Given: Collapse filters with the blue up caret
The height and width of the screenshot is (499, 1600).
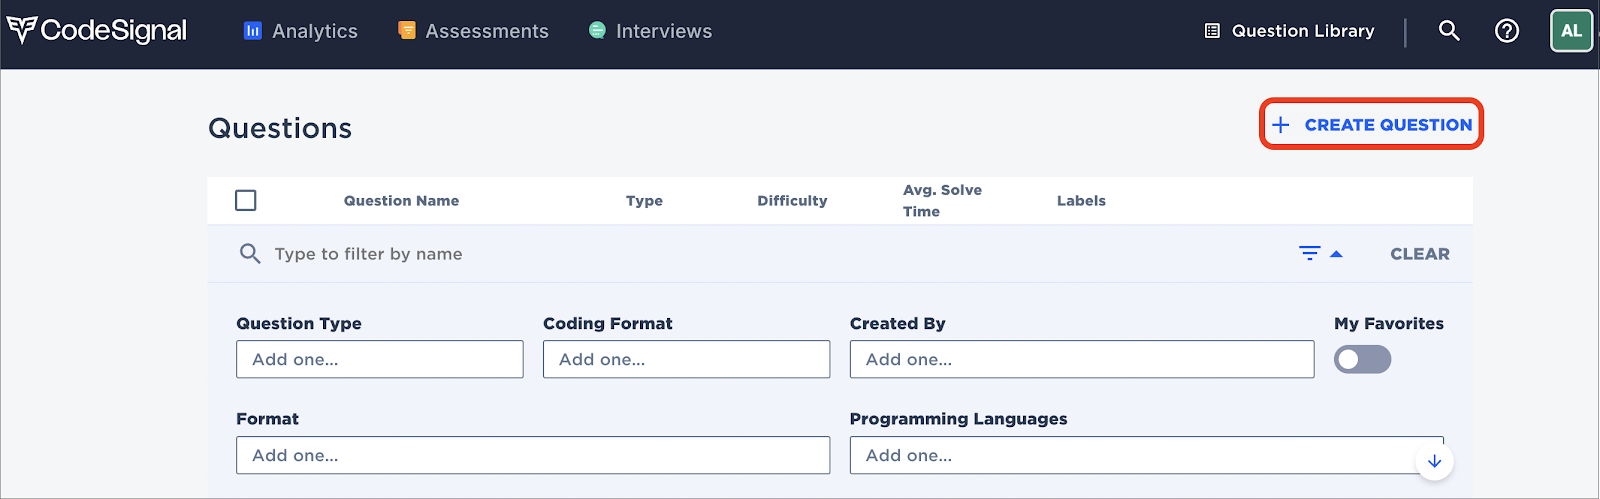Looking at the screenshot, I should [1336, 254].
